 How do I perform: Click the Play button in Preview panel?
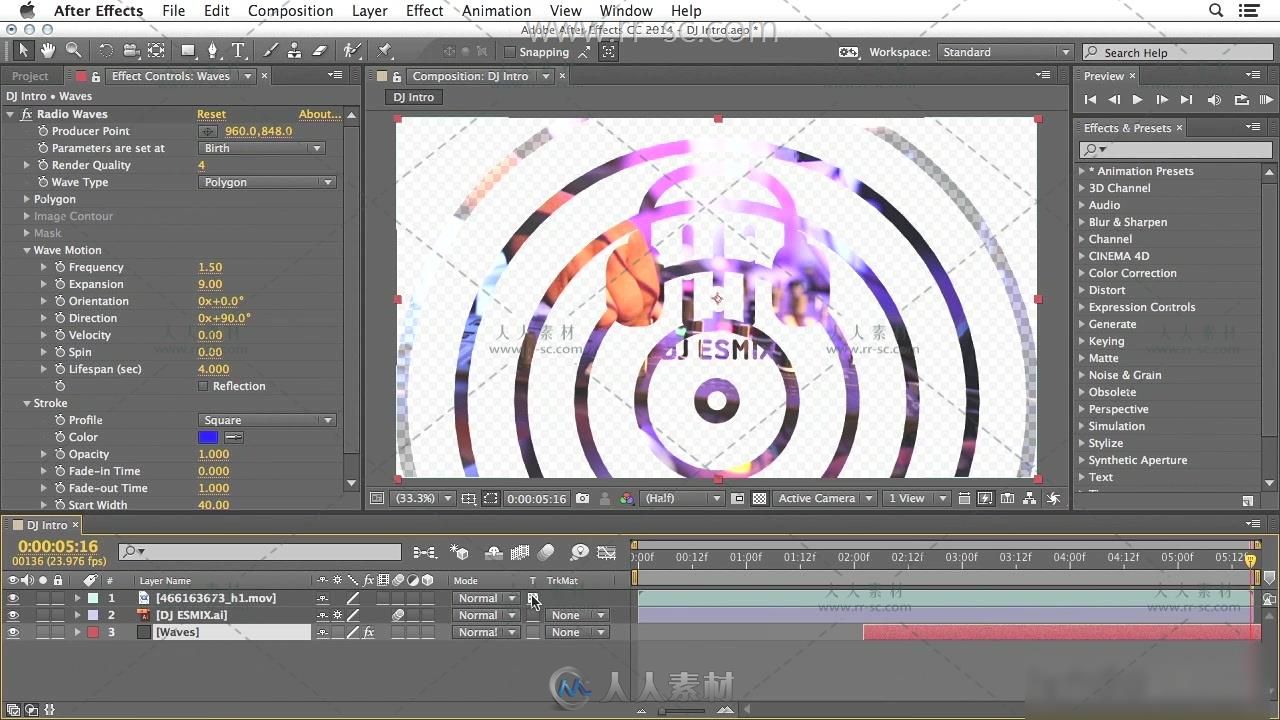1137,99
